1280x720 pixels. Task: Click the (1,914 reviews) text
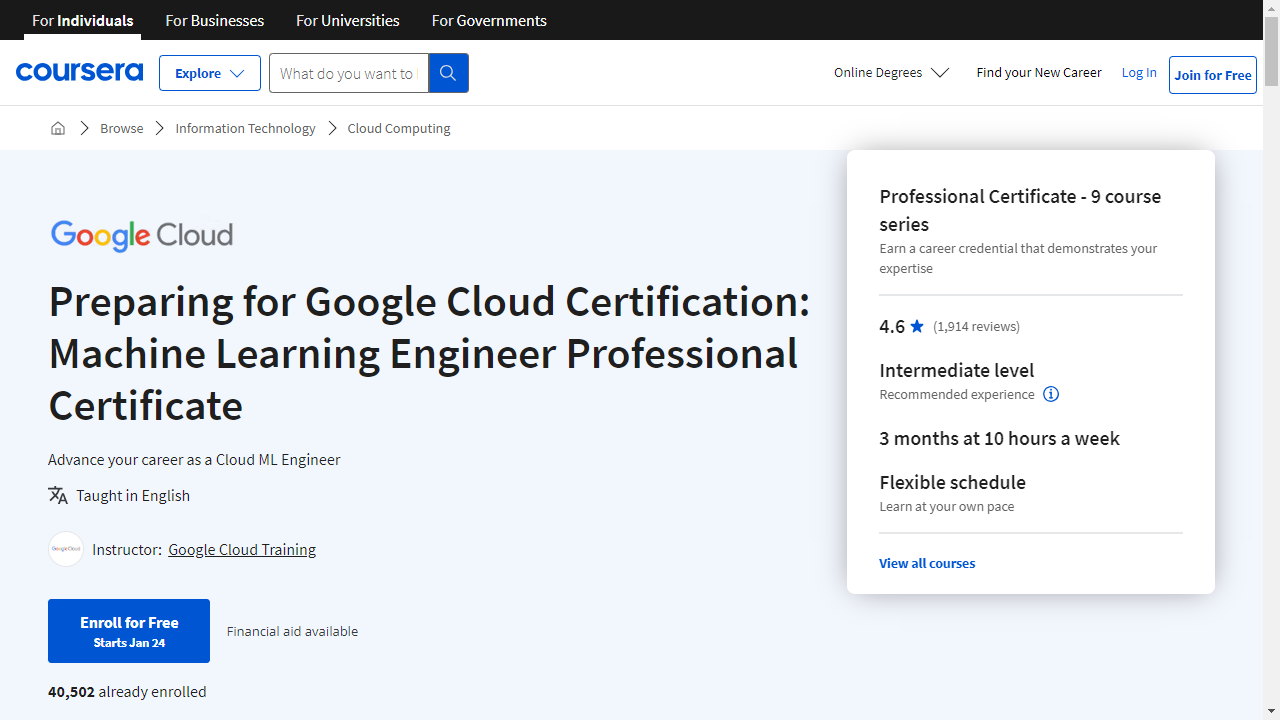976,326
